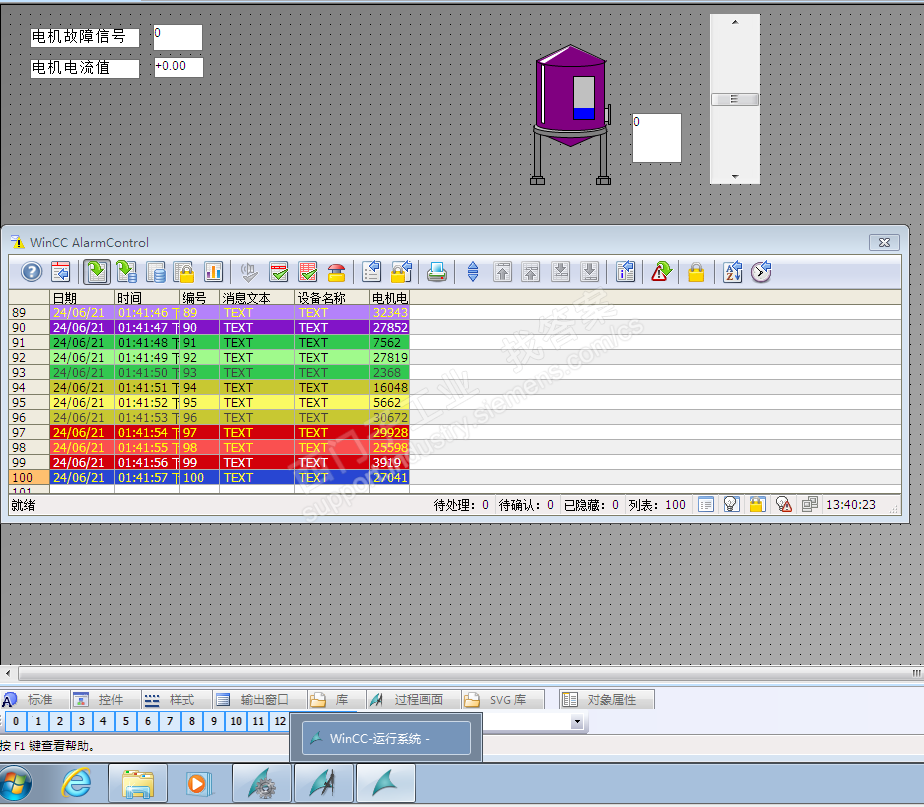Click the purple tank graphic
Image resolution: width=924 pixels, height=807 pixels.
coord(570,115)
